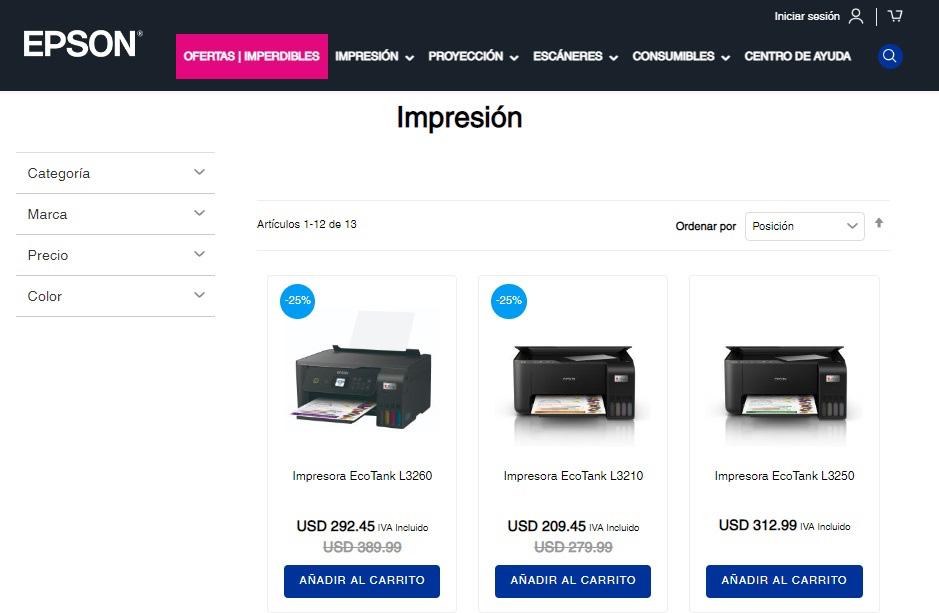Expand the Categoría filter

116,173
